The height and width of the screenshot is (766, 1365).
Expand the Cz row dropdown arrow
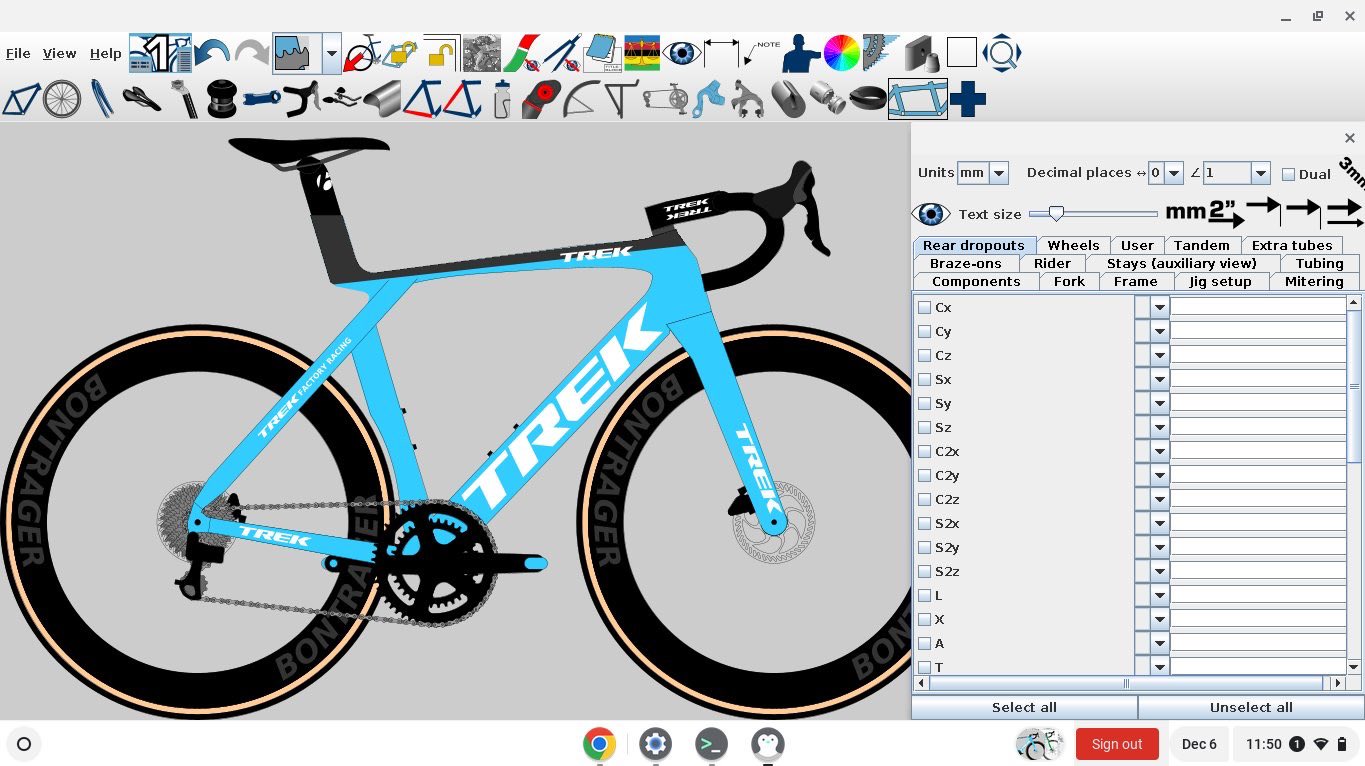[x=1160, y=355]
